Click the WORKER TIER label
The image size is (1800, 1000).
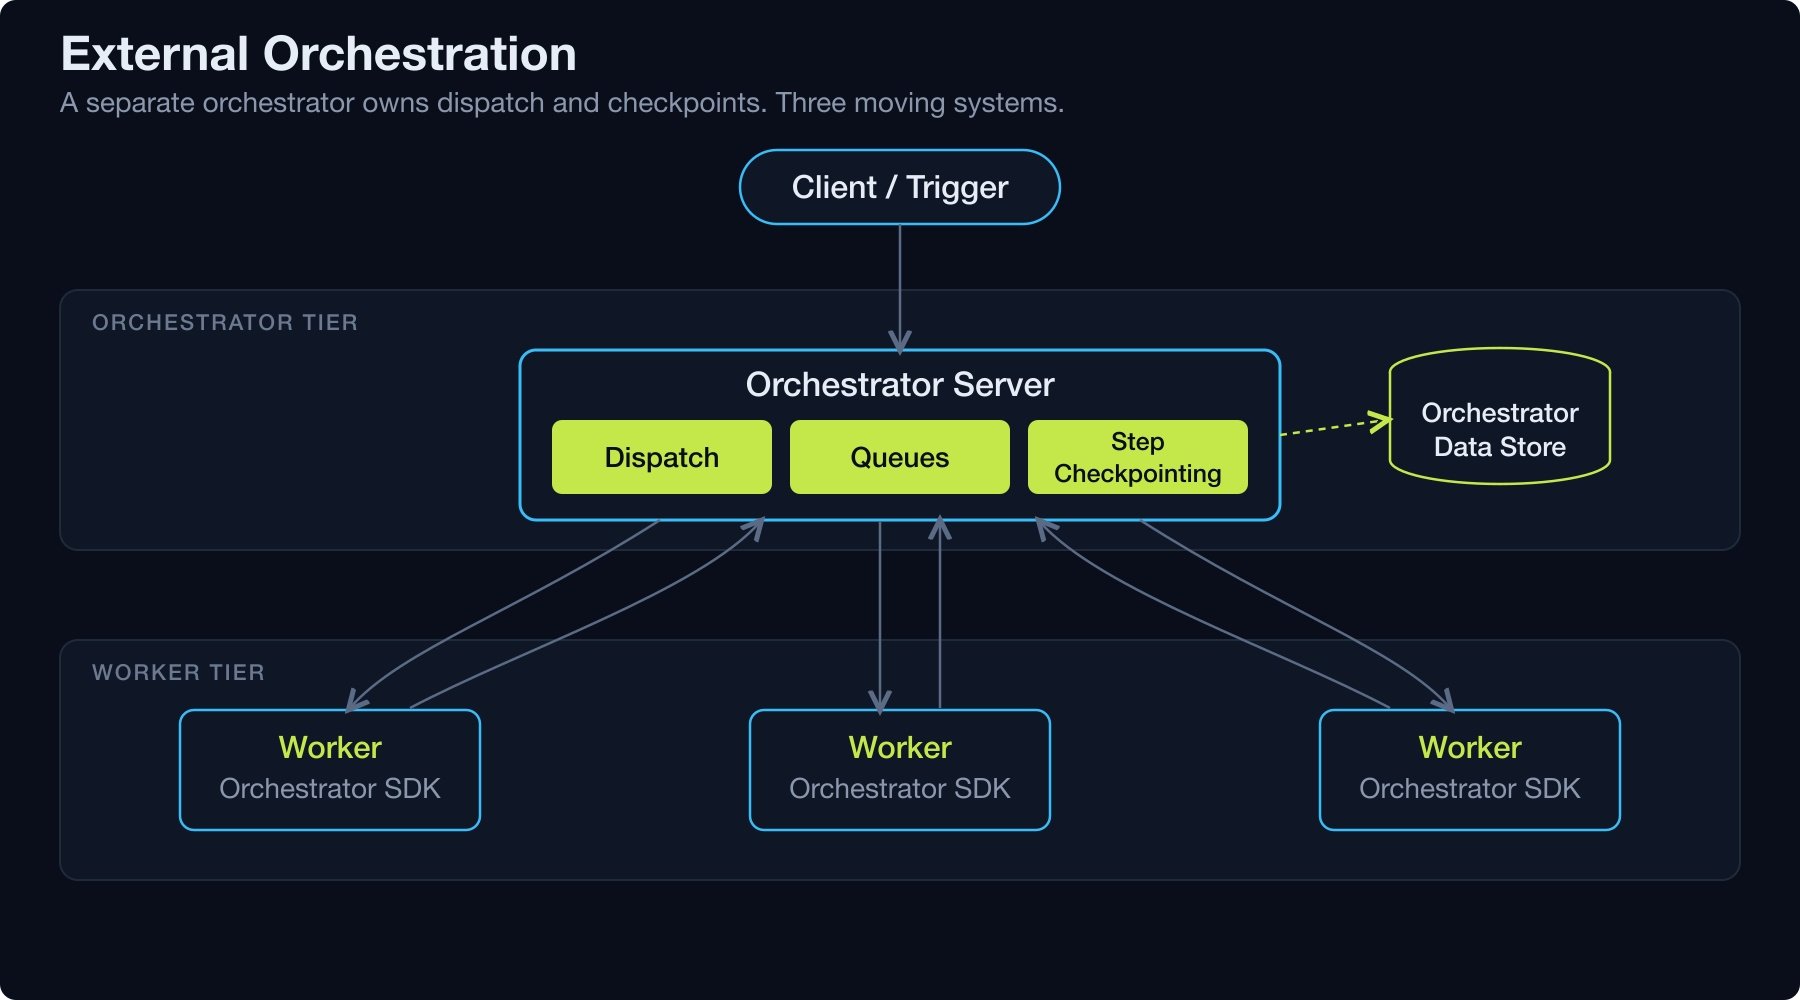coord(179,672)
